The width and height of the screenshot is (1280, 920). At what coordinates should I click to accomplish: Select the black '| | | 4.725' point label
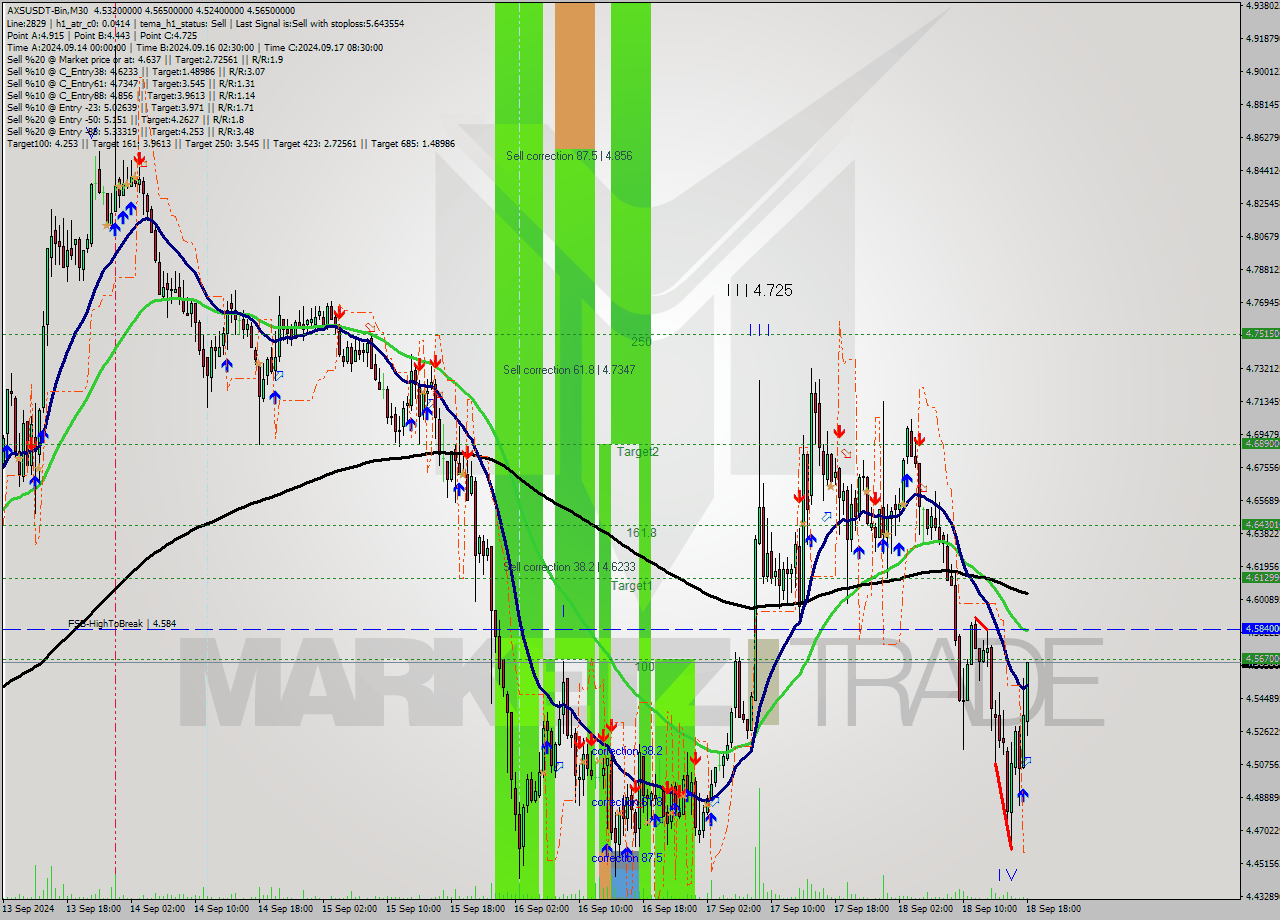pos(760,290)
